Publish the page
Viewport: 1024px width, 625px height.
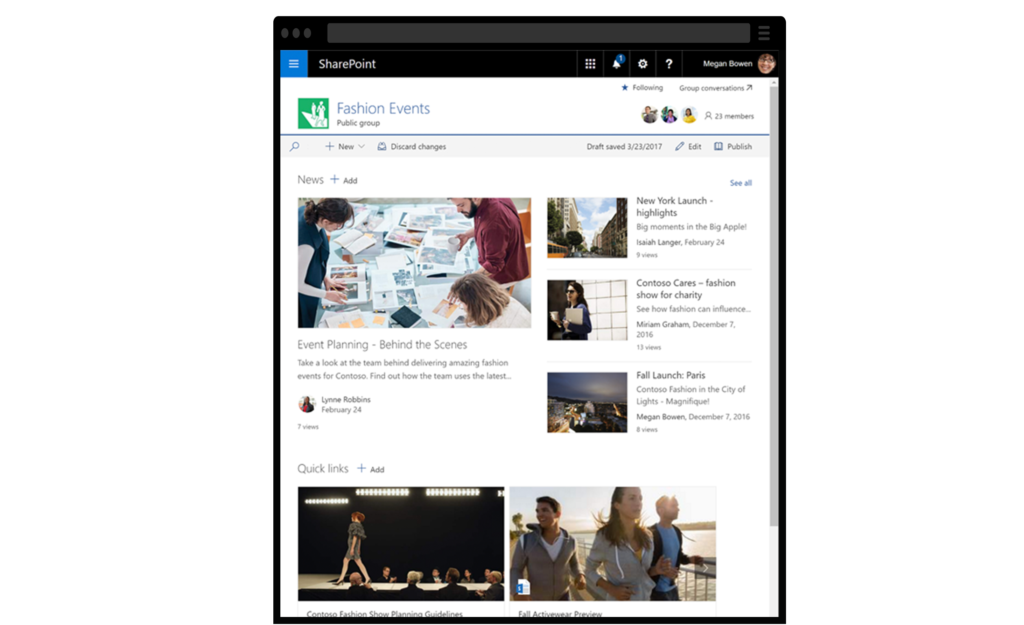point(733,147)
